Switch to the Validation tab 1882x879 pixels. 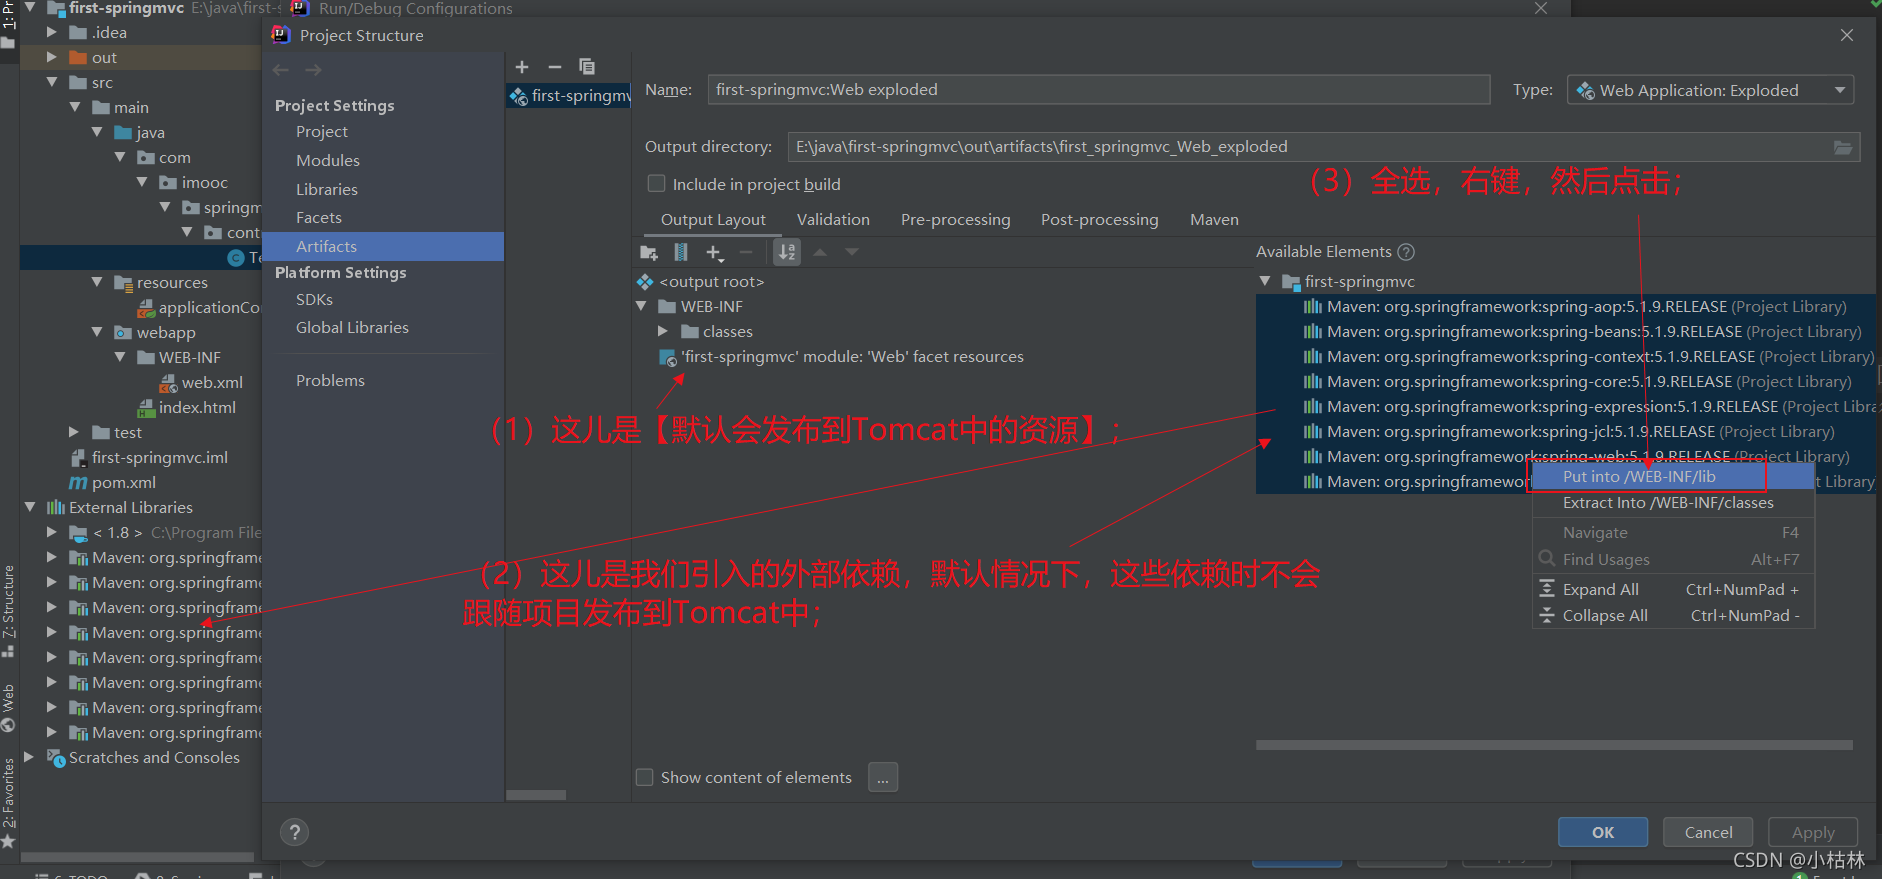833,220
